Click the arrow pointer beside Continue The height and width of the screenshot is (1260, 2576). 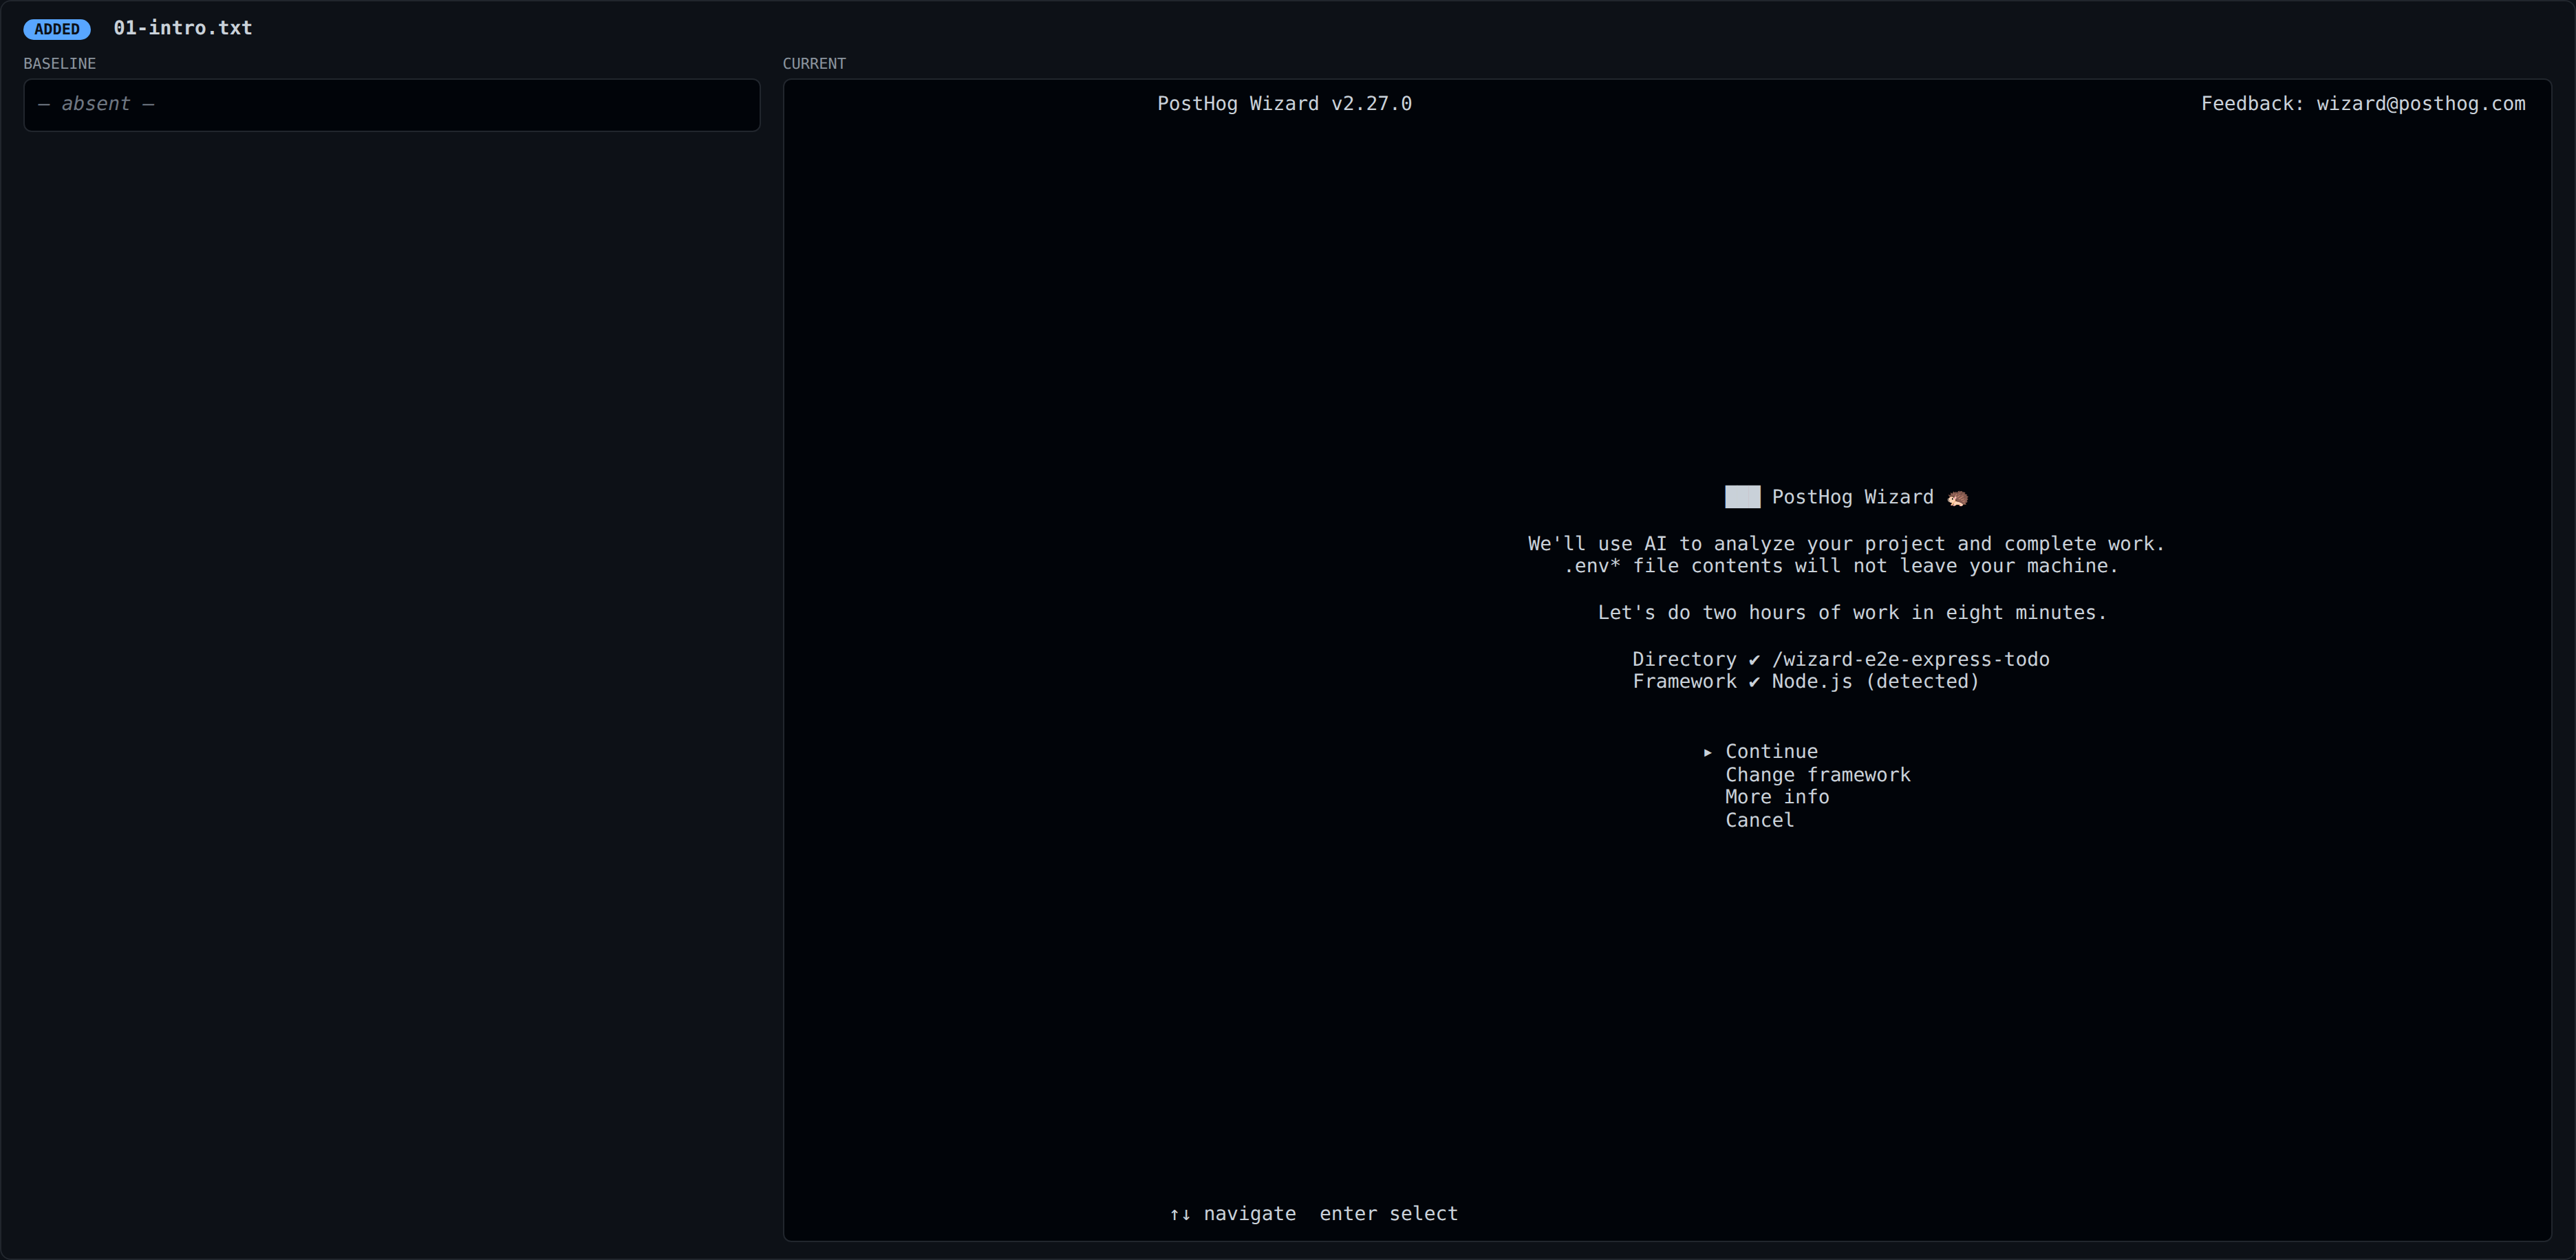1708,752
